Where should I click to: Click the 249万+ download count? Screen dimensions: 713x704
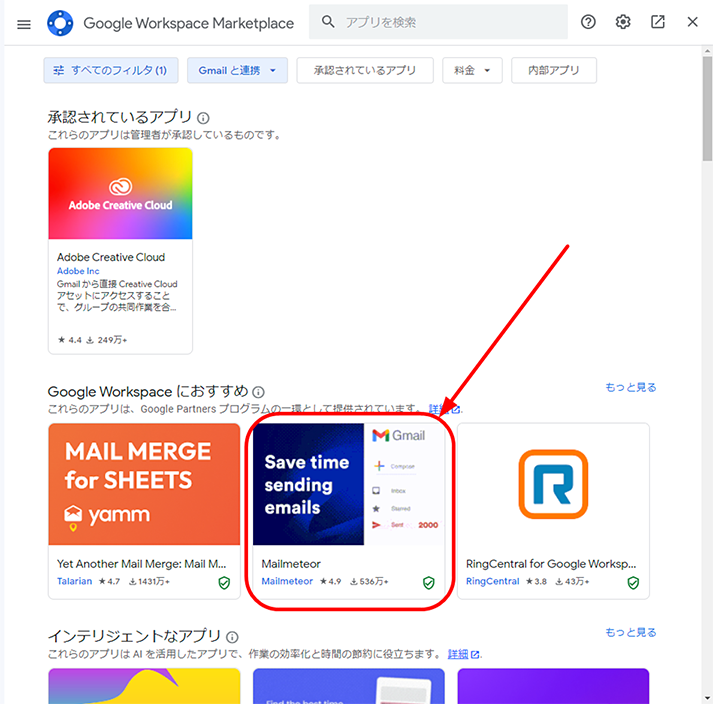coord(107,340)
